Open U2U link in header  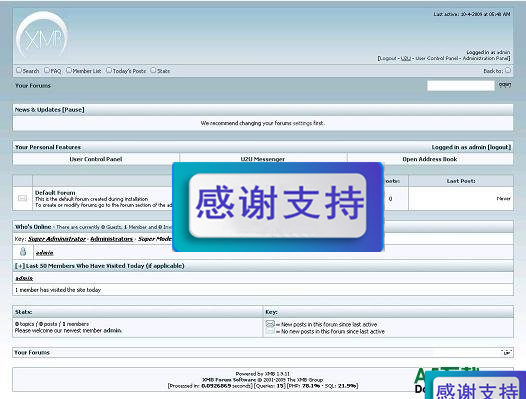(x=406, y=58)
